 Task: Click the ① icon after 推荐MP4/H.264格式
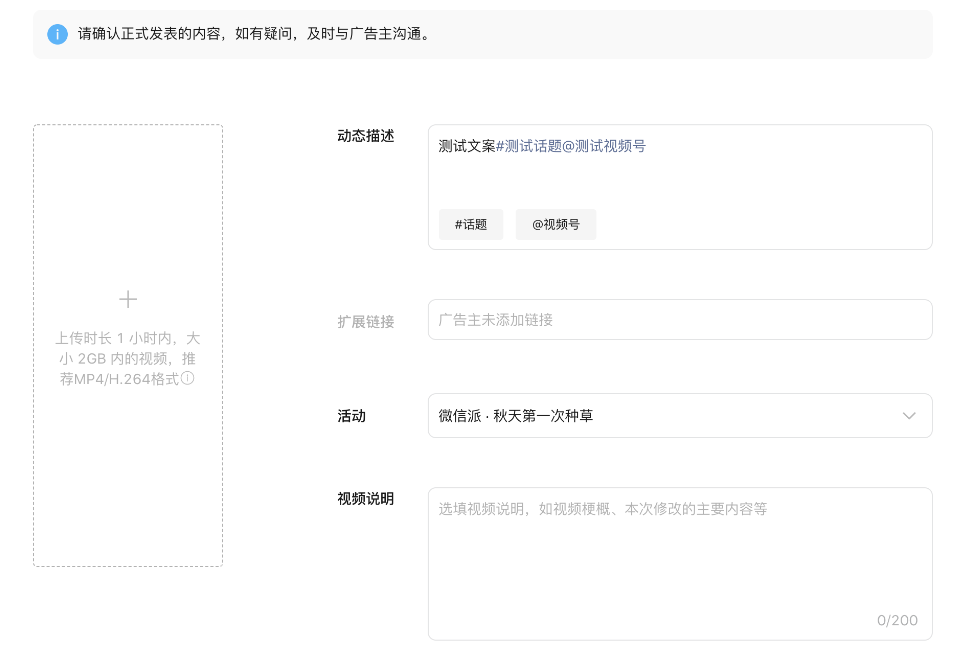188,379
